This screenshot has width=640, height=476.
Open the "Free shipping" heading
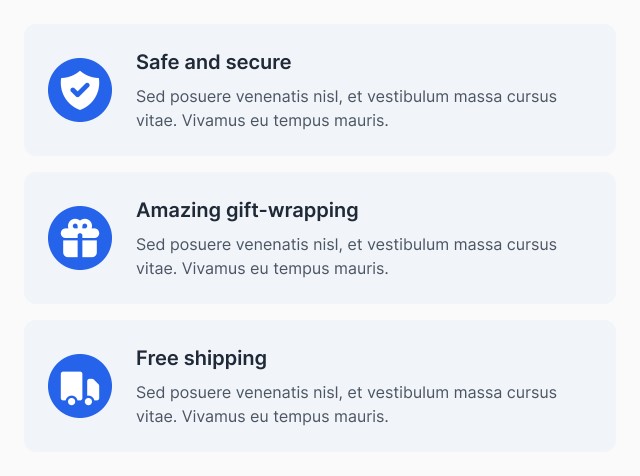202,358
